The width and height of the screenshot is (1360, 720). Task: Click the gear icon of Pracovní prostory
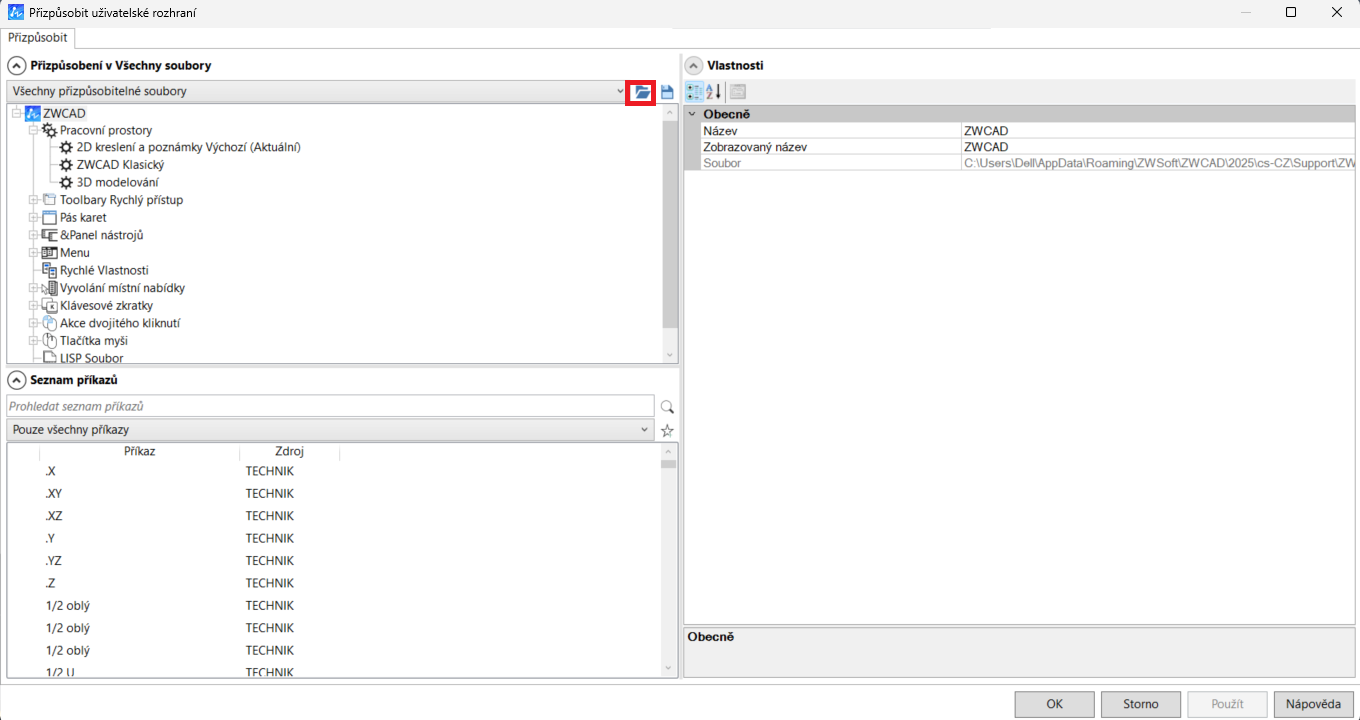50,130
